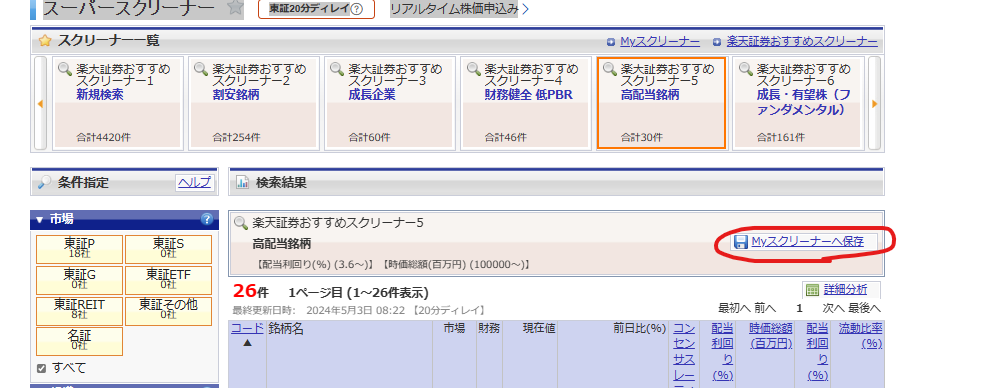
Task: Open the ヘルプ link in 条件指定
Action: (194, 183)
